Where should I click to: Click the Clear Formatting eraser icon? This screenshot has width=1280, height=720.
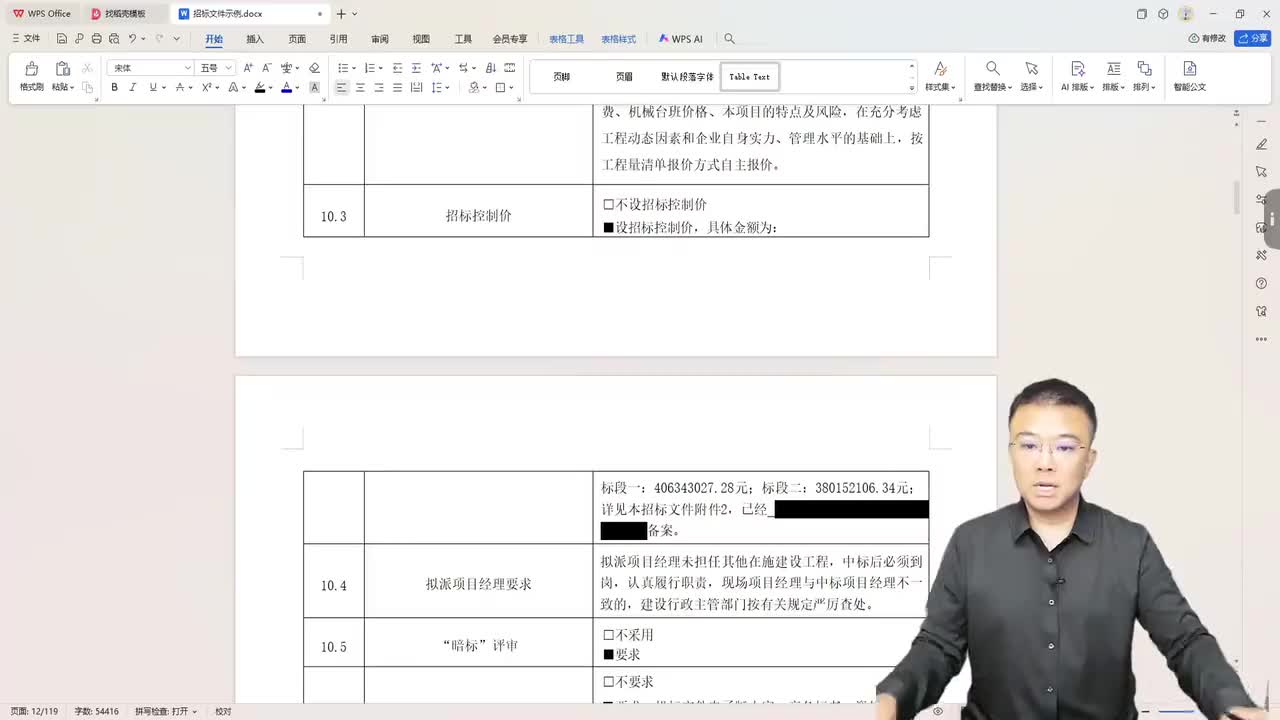coord(314,68)
